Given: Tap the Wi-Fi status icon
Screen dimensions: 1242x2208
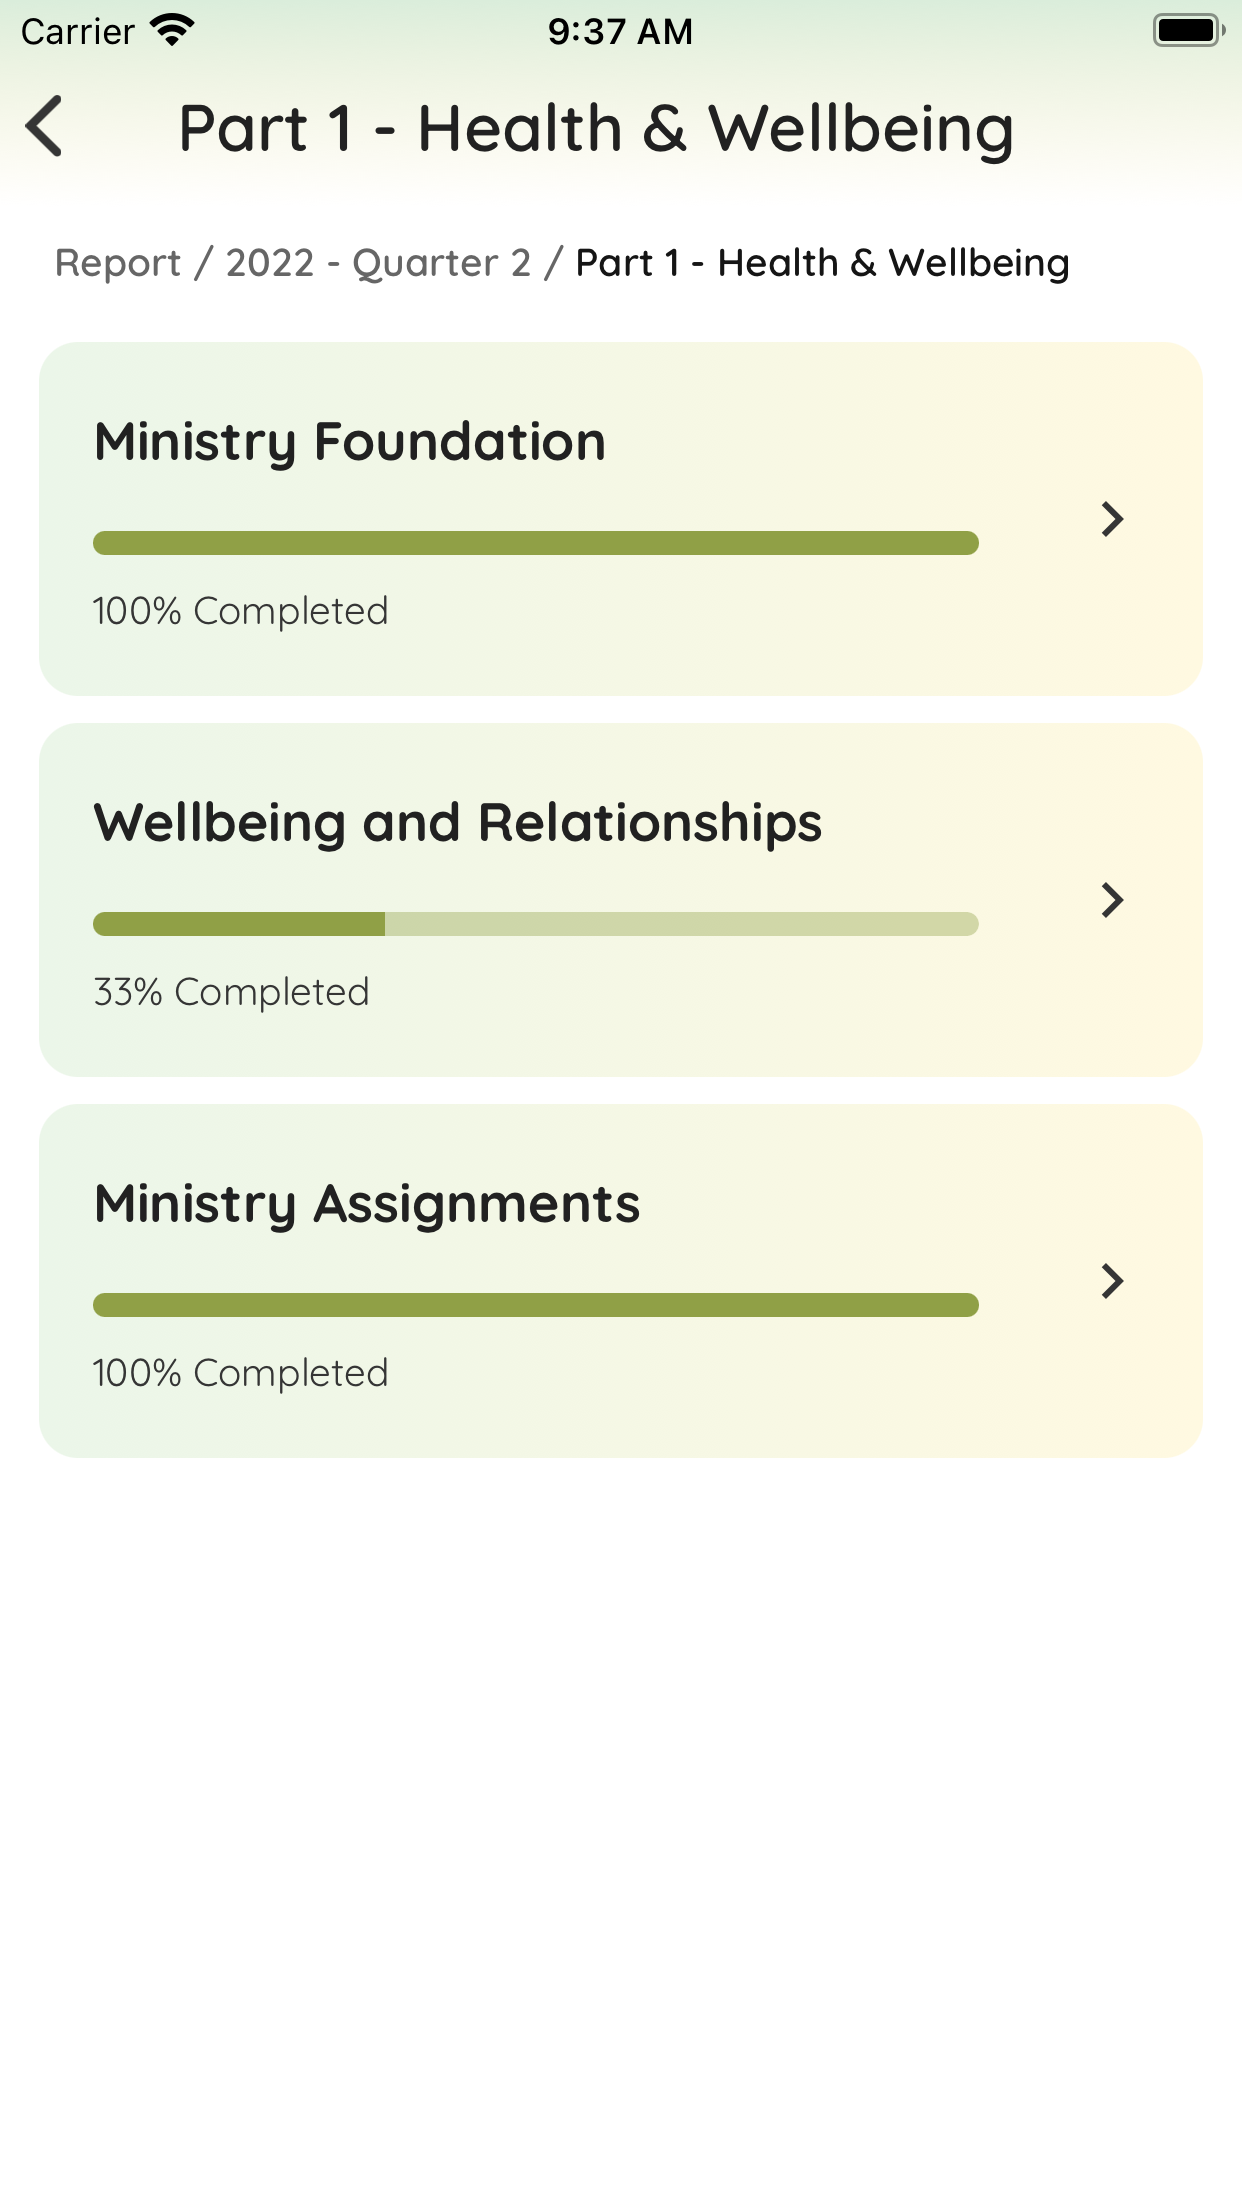Looking at the screenshot, I should pos(172,30).
